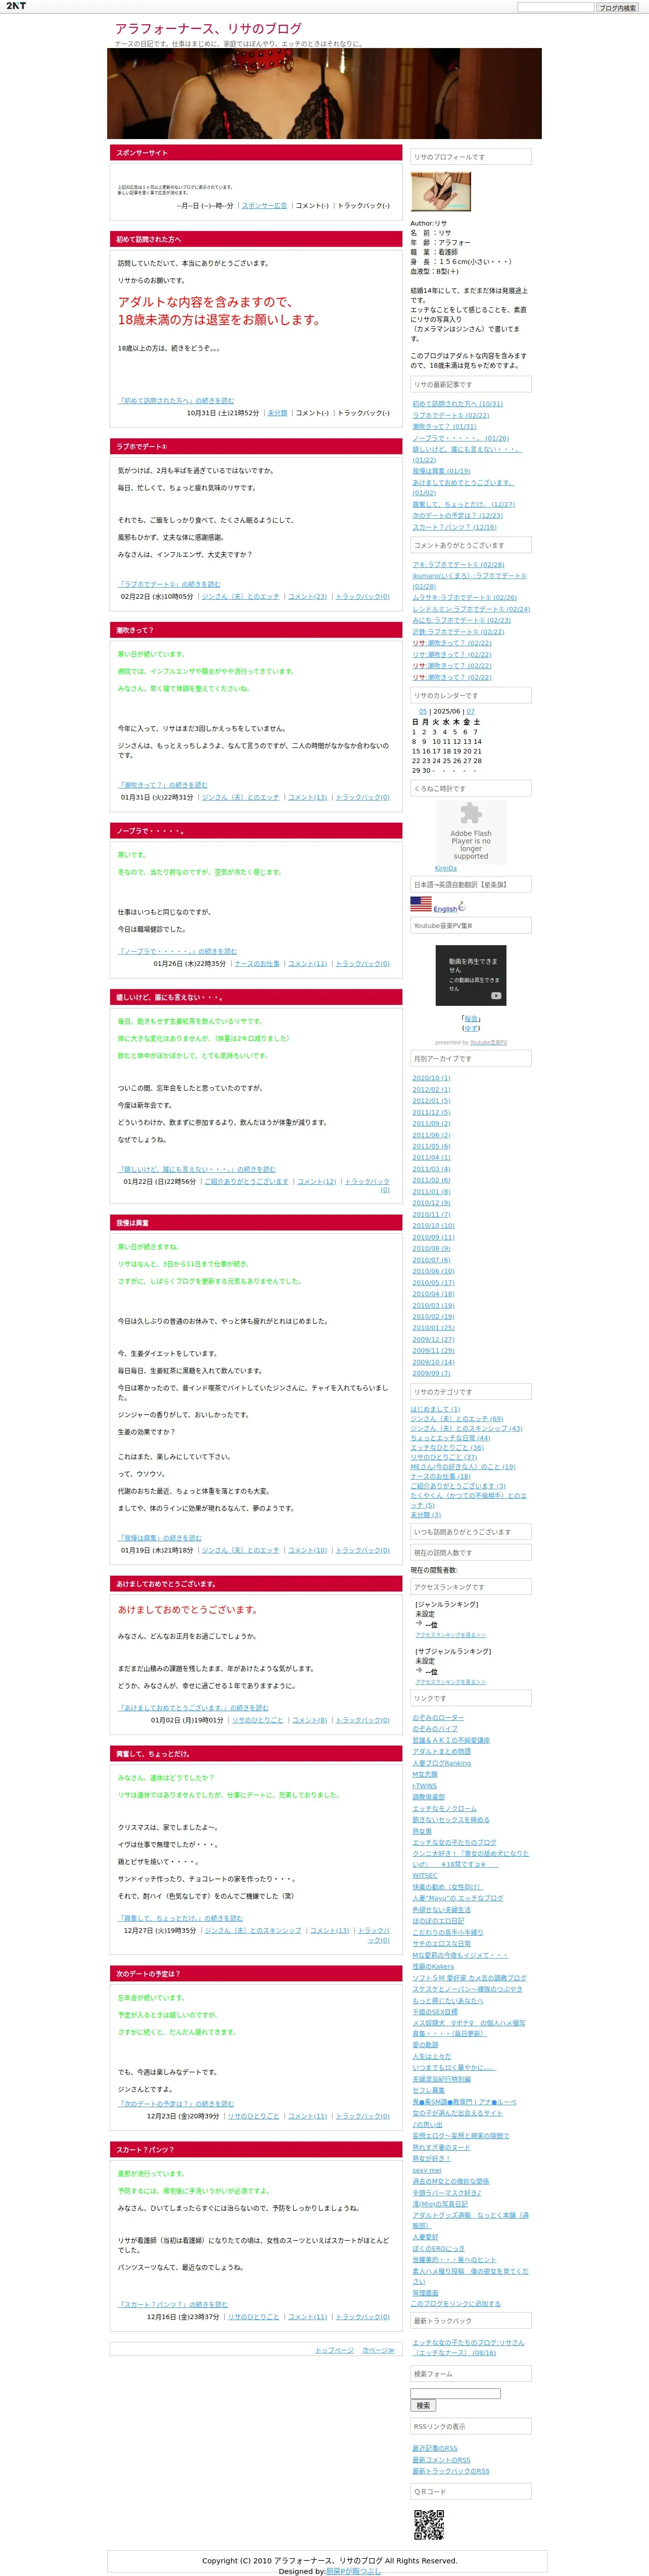Image resolution: width=649 pixels, height=2576 pixels.
Task: Play the embedded YouTube video
Action: (471, 975)
